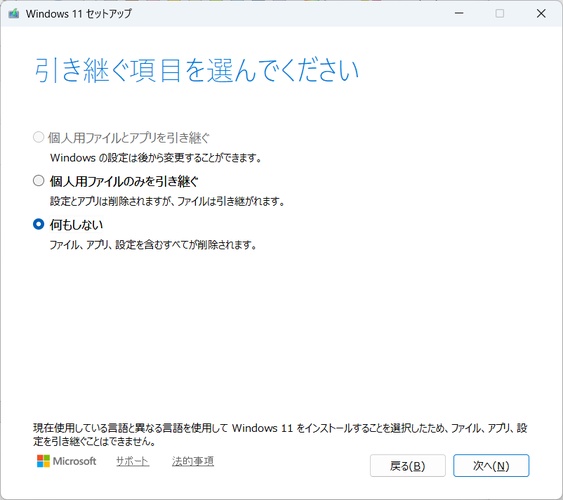Open the 法的事項 link

(x=193, y=461)
